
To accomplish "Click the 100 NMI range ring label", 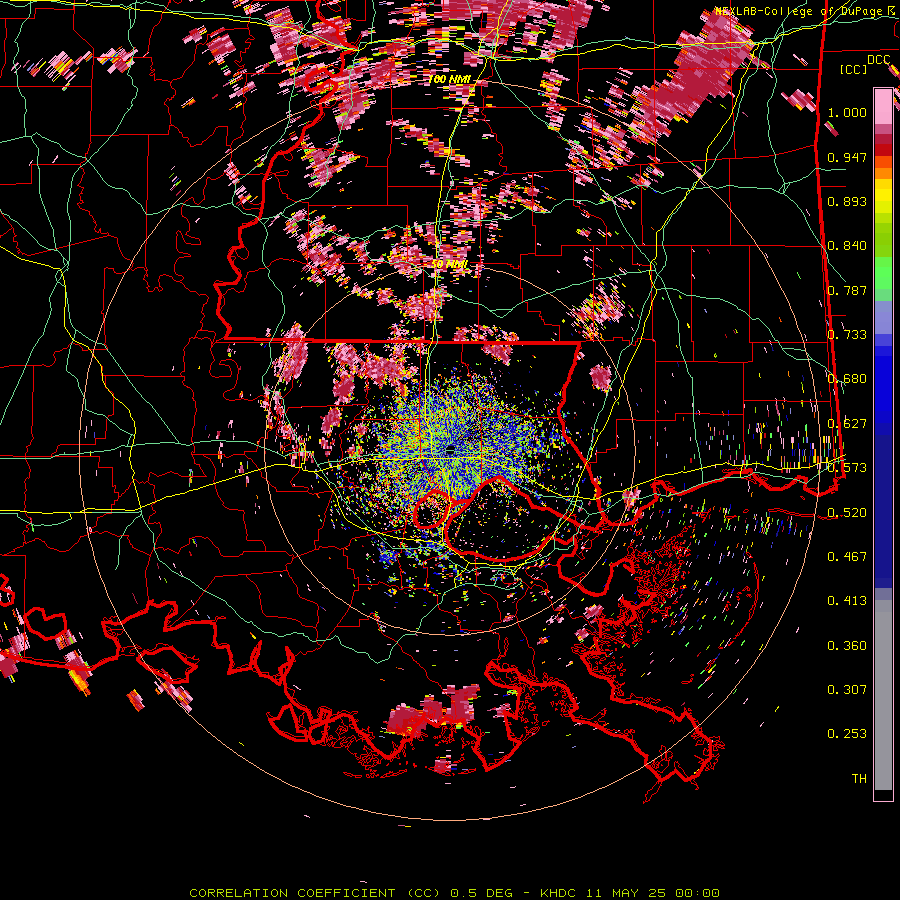I will point(449,79).
